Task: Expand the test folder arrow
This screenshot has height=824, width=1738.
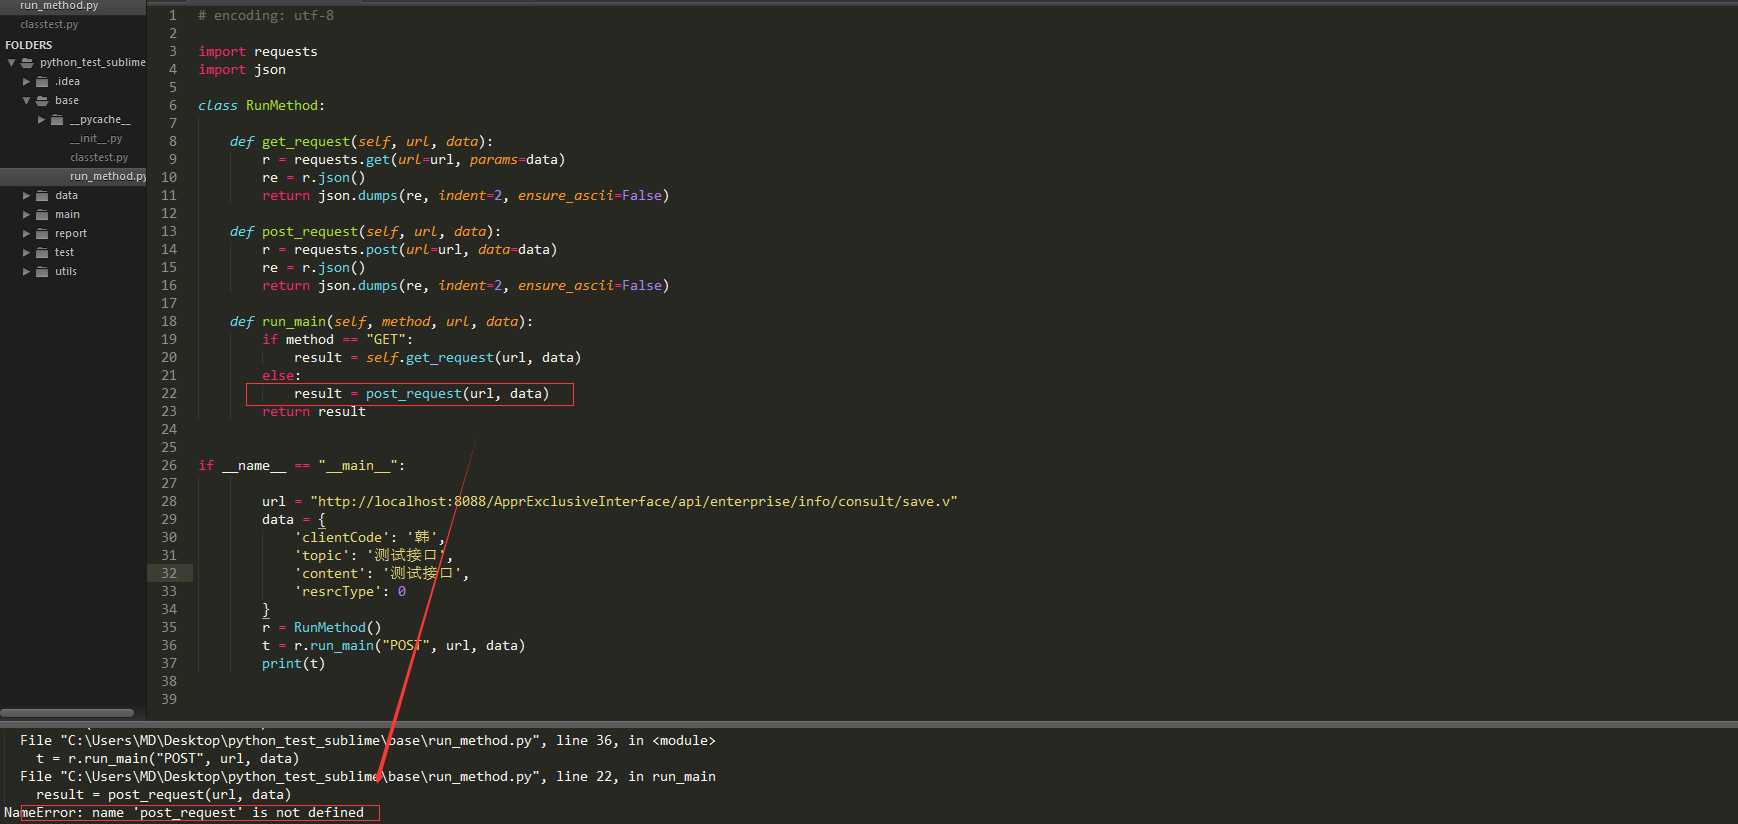Action: [x=26, y=253]
